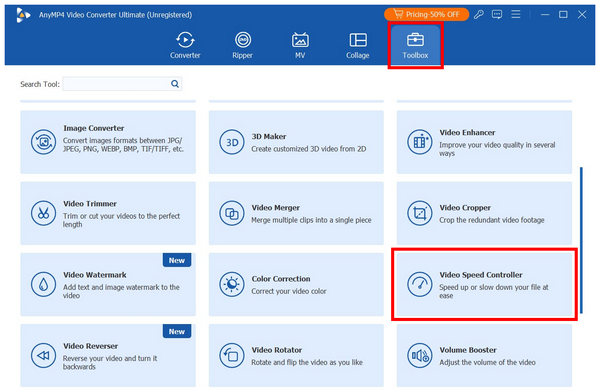Click 'Adjust the volume of the video' text
600x392 pixels.
coord(488,363)
